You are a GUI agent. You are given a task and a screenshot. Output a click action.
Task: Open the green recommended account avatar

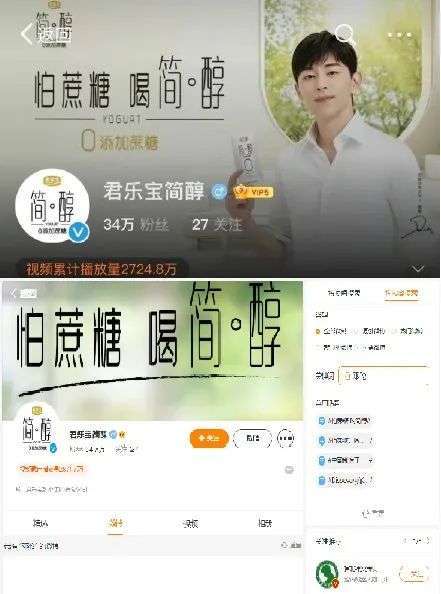(327, 574)
